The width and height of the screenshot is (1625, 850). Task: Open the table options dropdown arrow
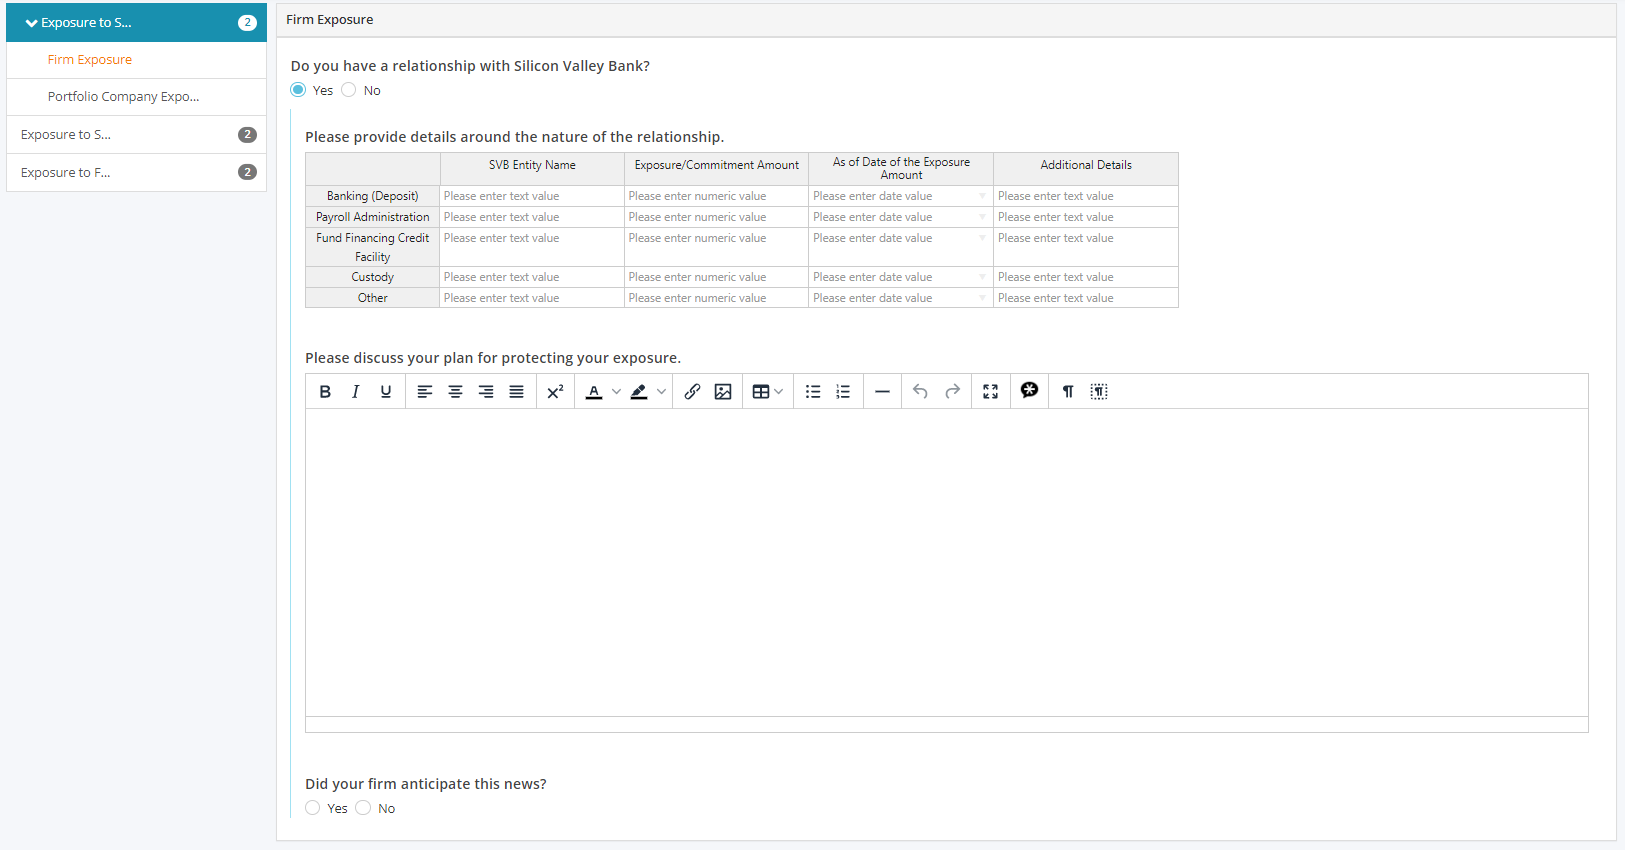[779, 392]
